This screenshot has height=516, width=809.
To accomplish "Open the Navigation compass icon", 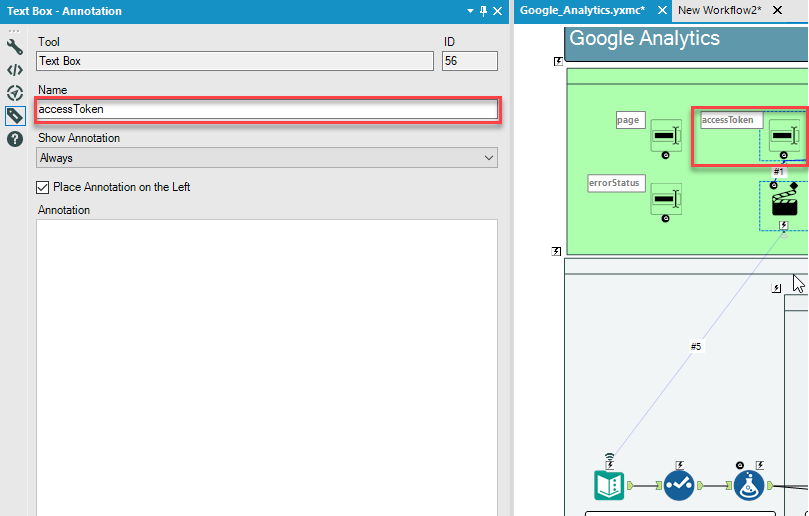I will pyautogui.click(x=14, y=93).
